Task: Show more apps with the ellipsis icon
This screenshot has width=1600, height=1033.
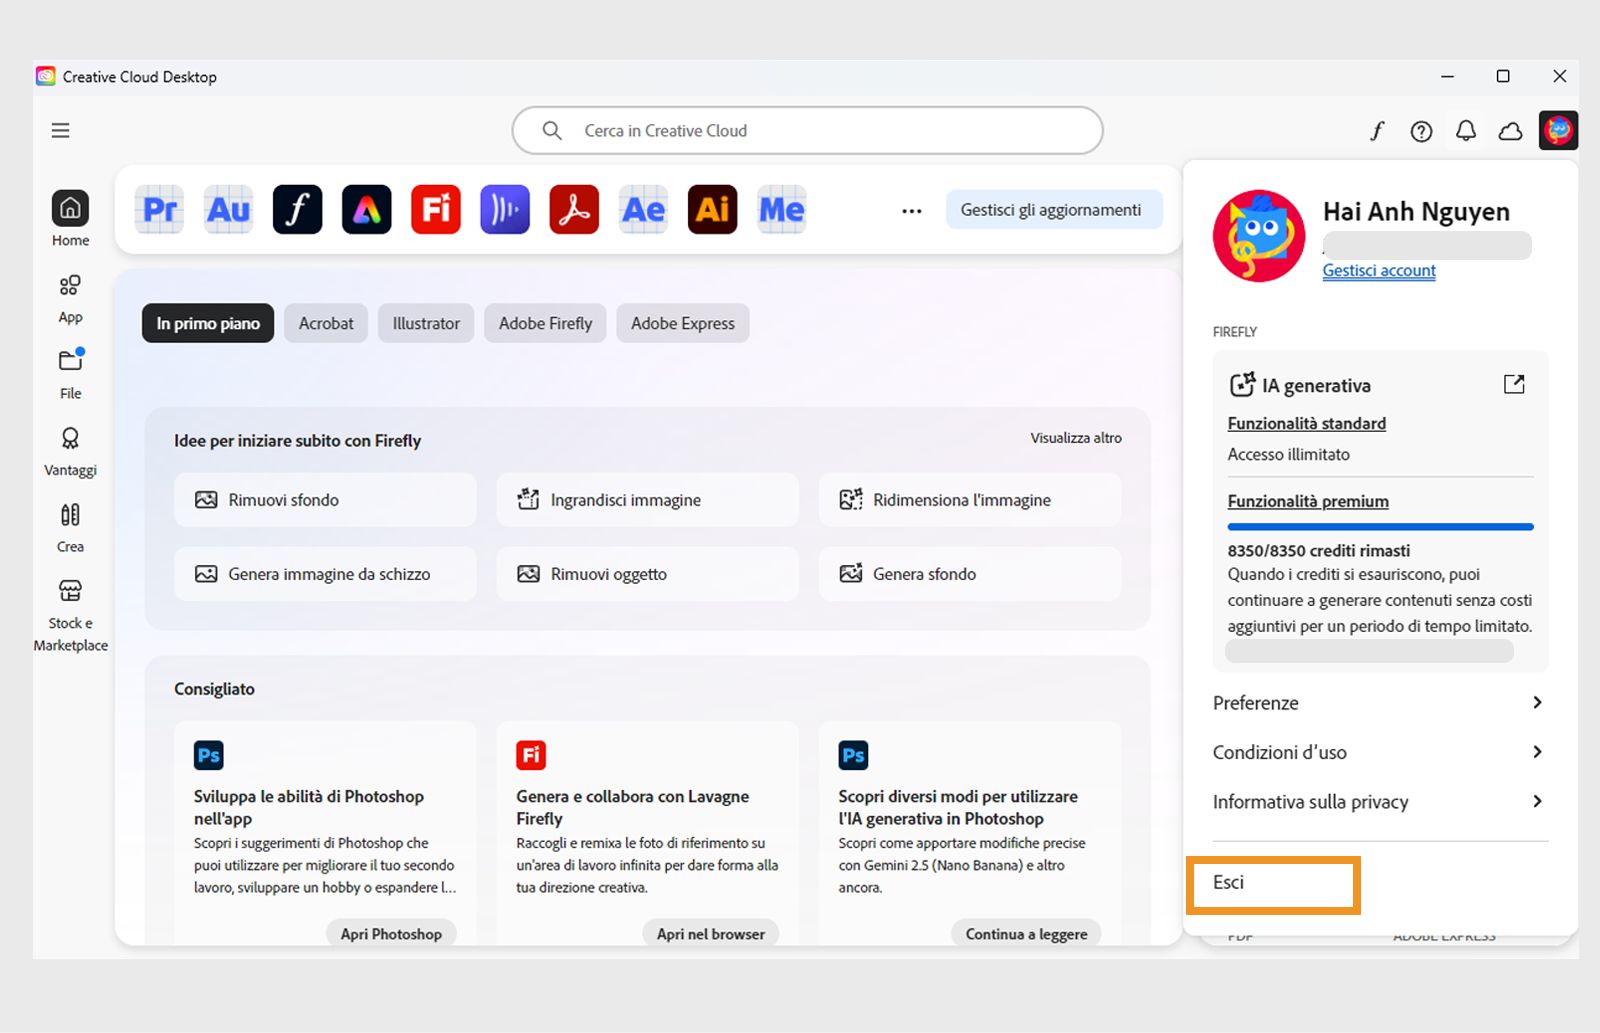Action: tap(911, 211)
